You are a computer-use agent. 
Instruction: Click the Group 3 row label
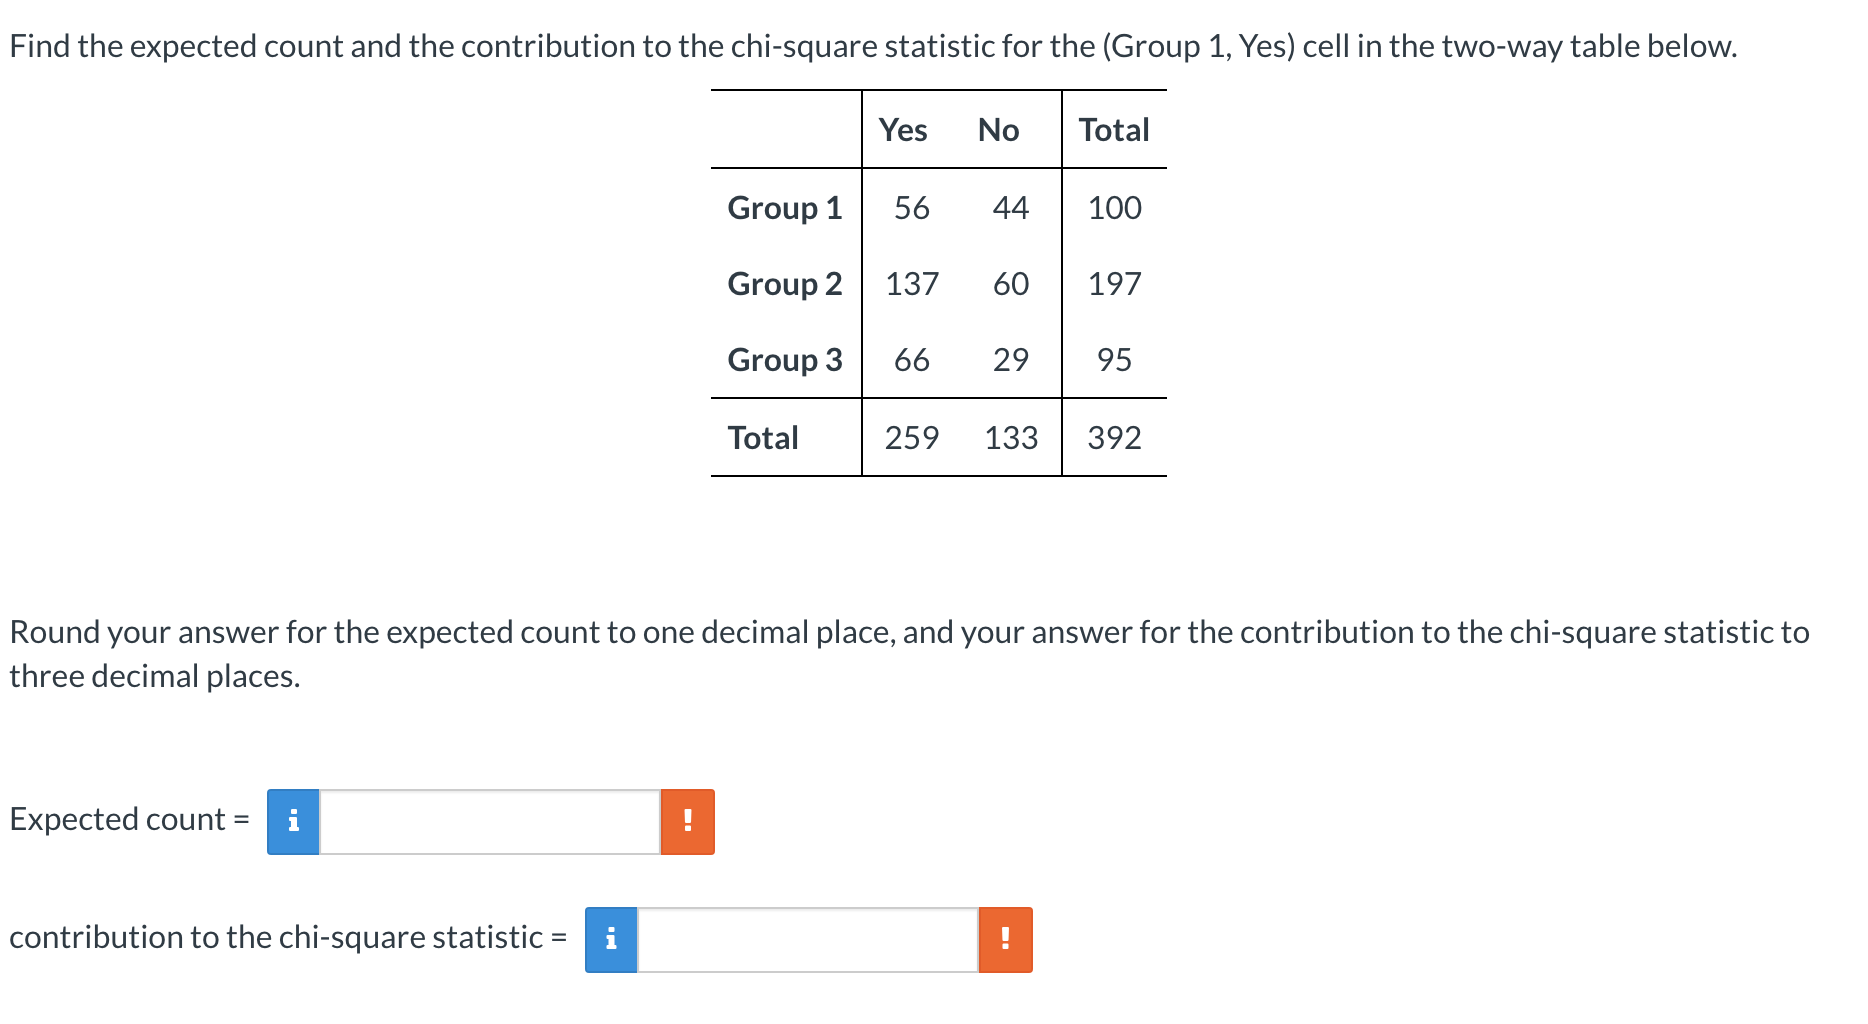coord(785,360)
